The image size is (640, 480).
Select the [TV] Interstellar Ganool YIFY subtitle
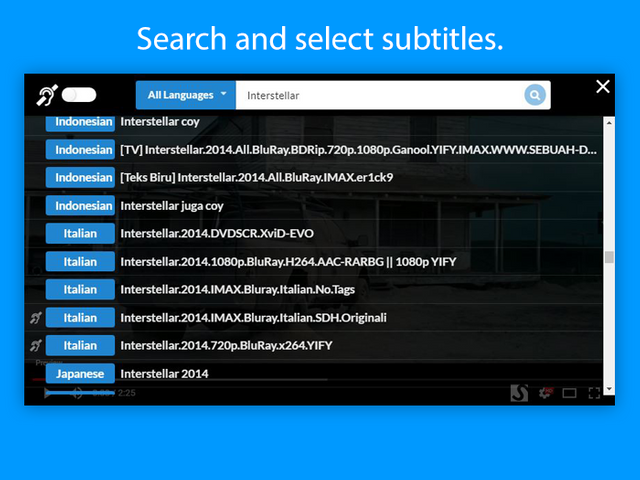358,150
